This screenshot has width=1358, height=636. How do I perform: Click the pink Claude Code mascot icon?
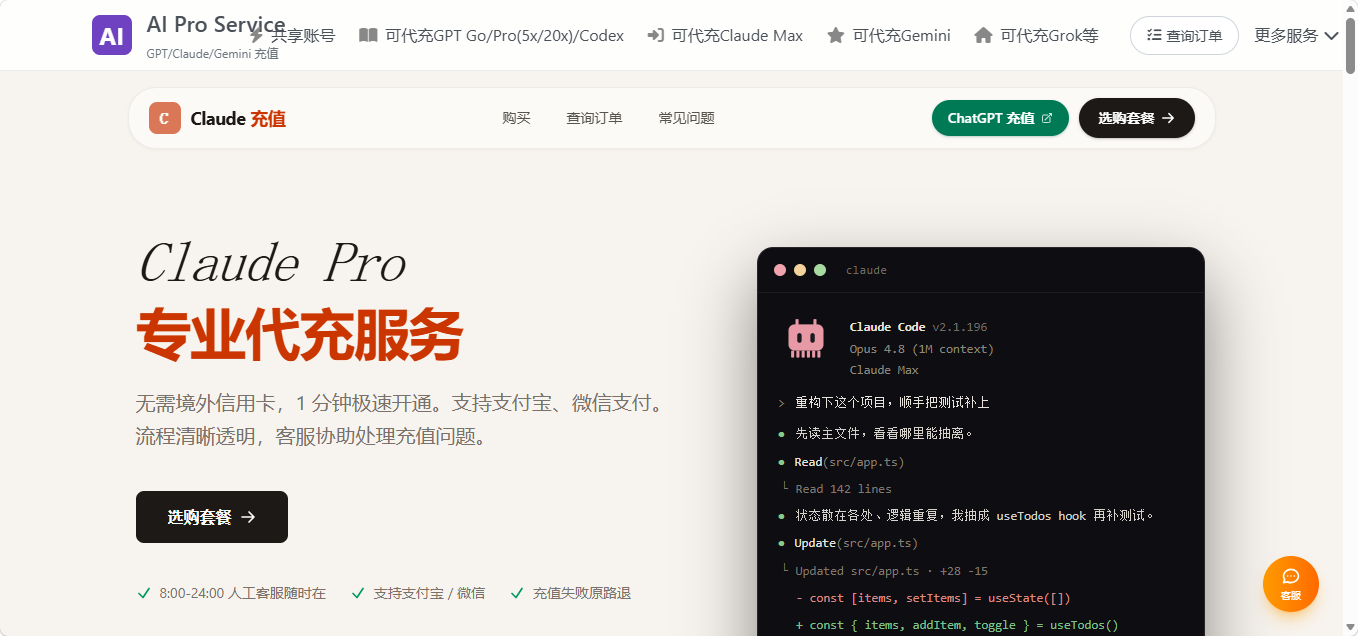805,339
